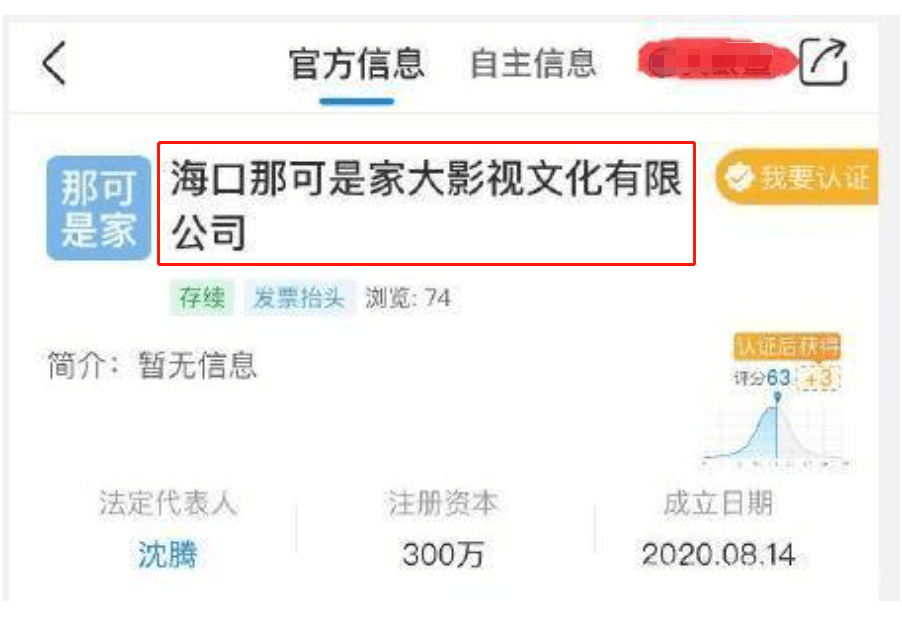
Task: Open the 那可是家 company logo
Action: click(98, 208)
